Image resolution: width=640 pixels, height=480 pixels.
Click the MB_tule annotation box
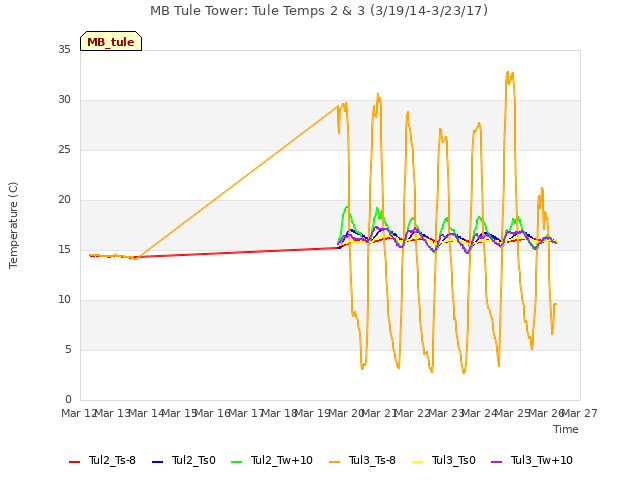coord(111,41)
